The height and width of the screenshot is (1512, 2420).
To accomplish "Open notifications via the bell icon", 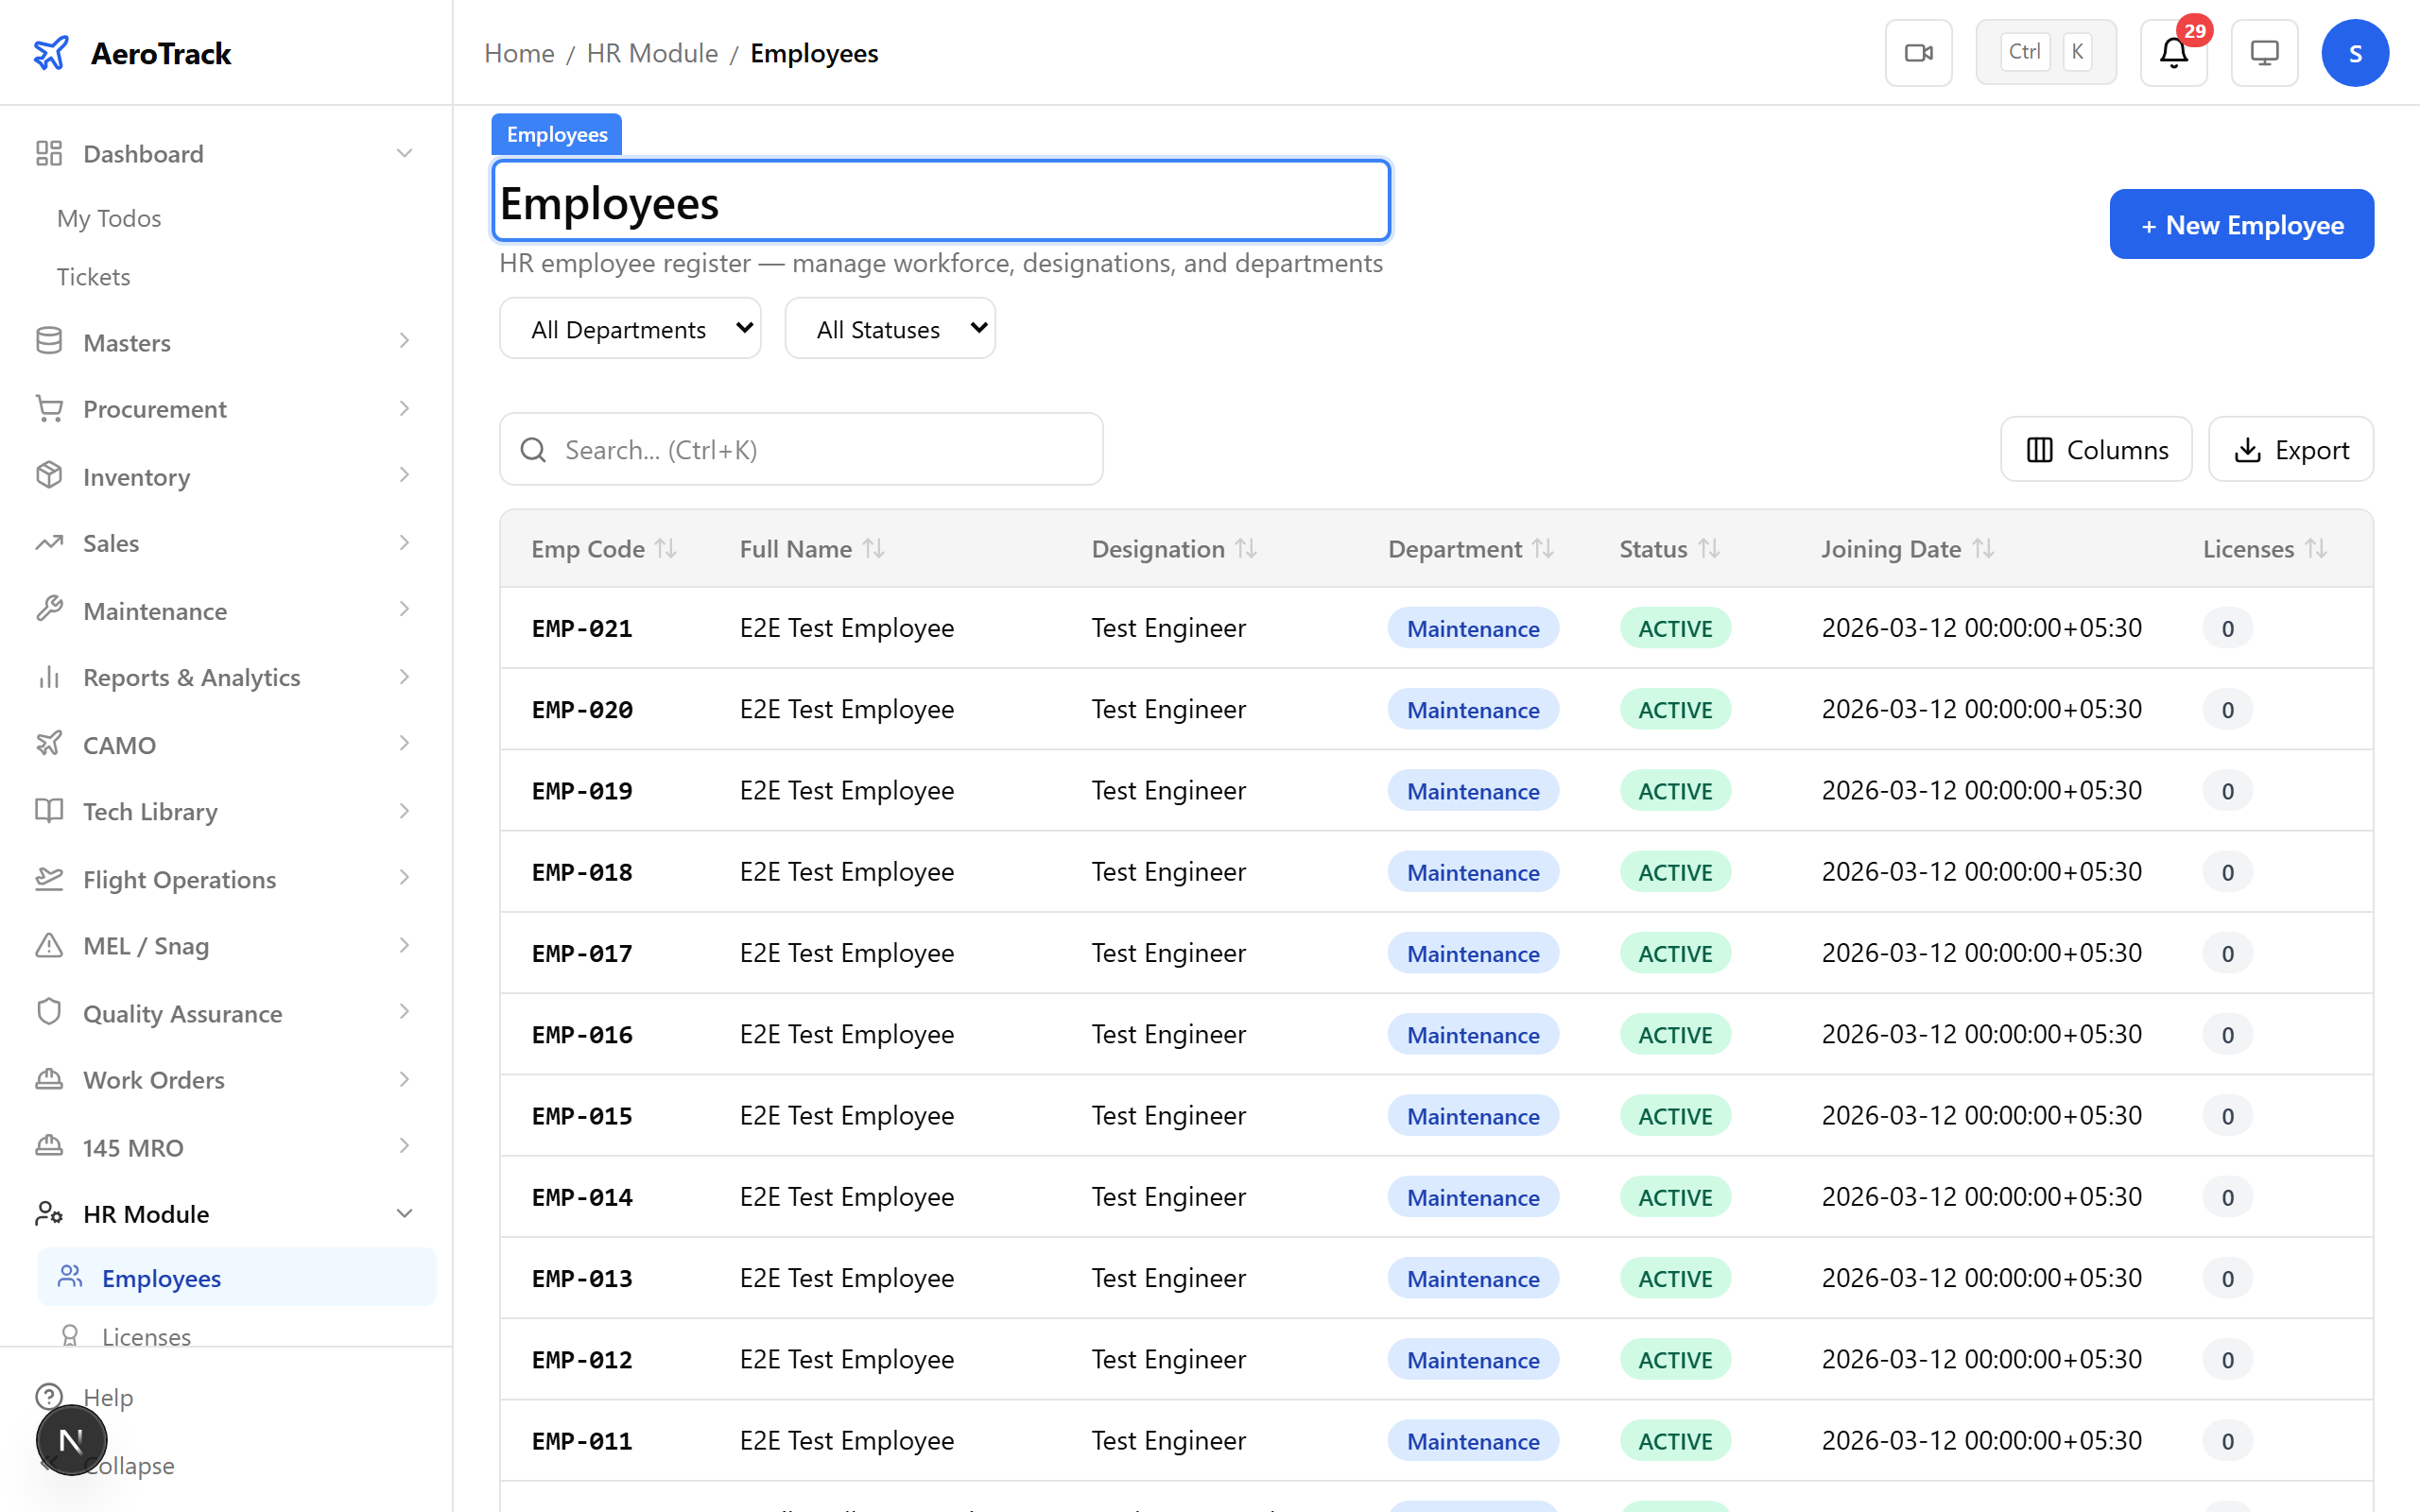I will (x=2172, y=53).
